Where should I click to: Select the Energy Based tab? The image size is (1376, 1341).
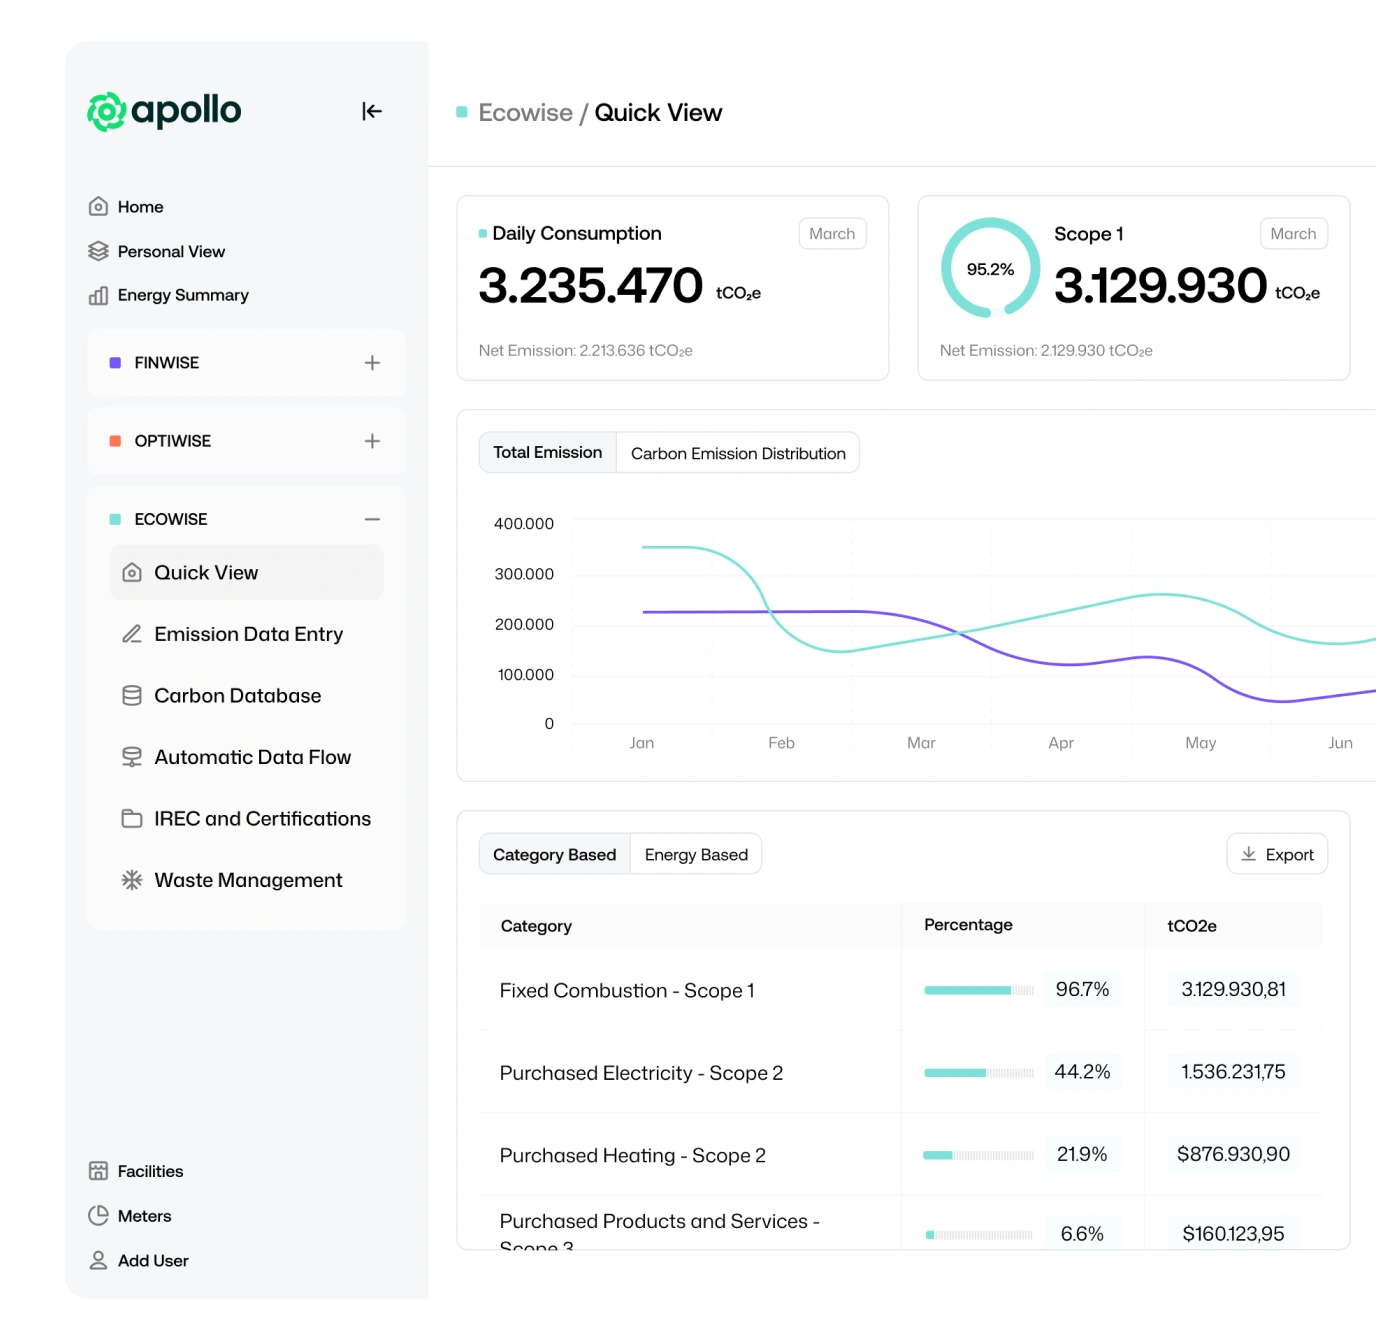[x=696, y=855]
